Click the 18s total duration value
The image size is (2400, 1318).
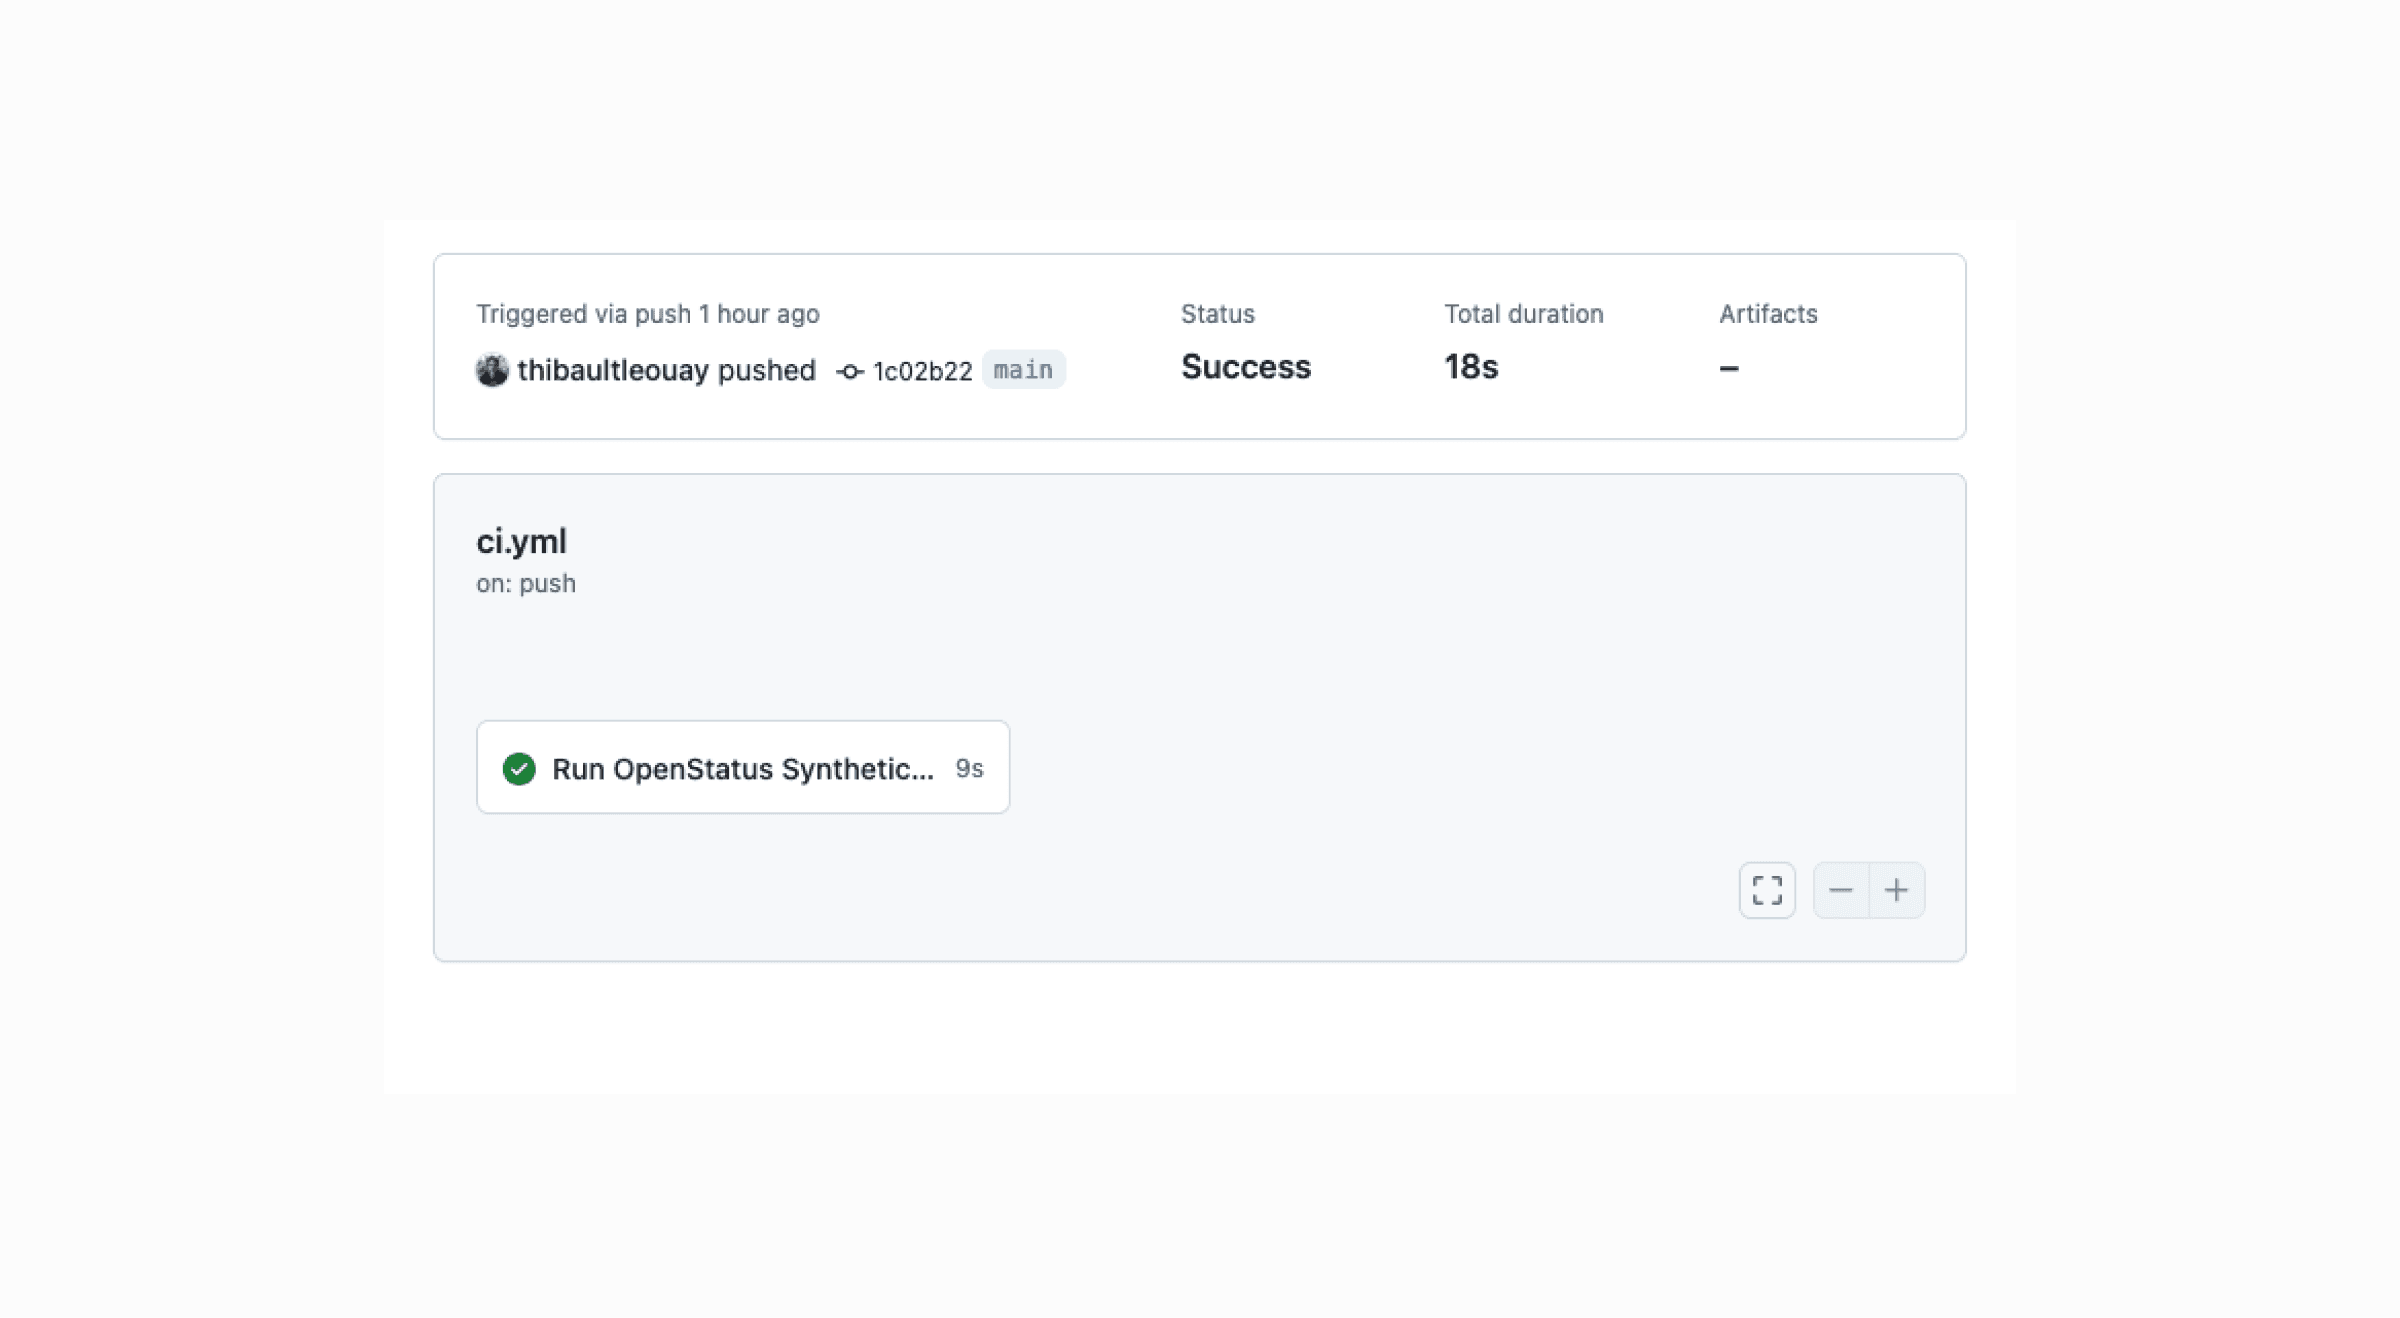pyautogui.click(x=1470, y=367)
